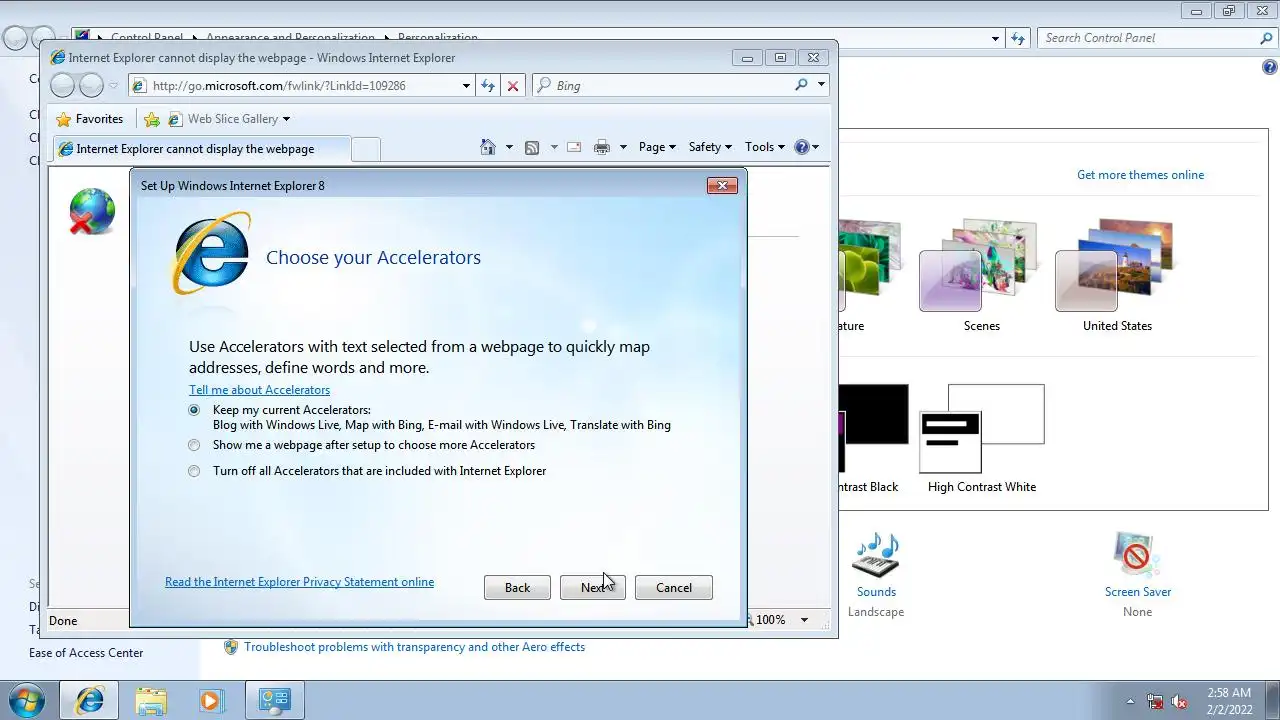Open the Internet Explorer Privacy Statement link
The image size is (1280, 720).
[299, 581]
